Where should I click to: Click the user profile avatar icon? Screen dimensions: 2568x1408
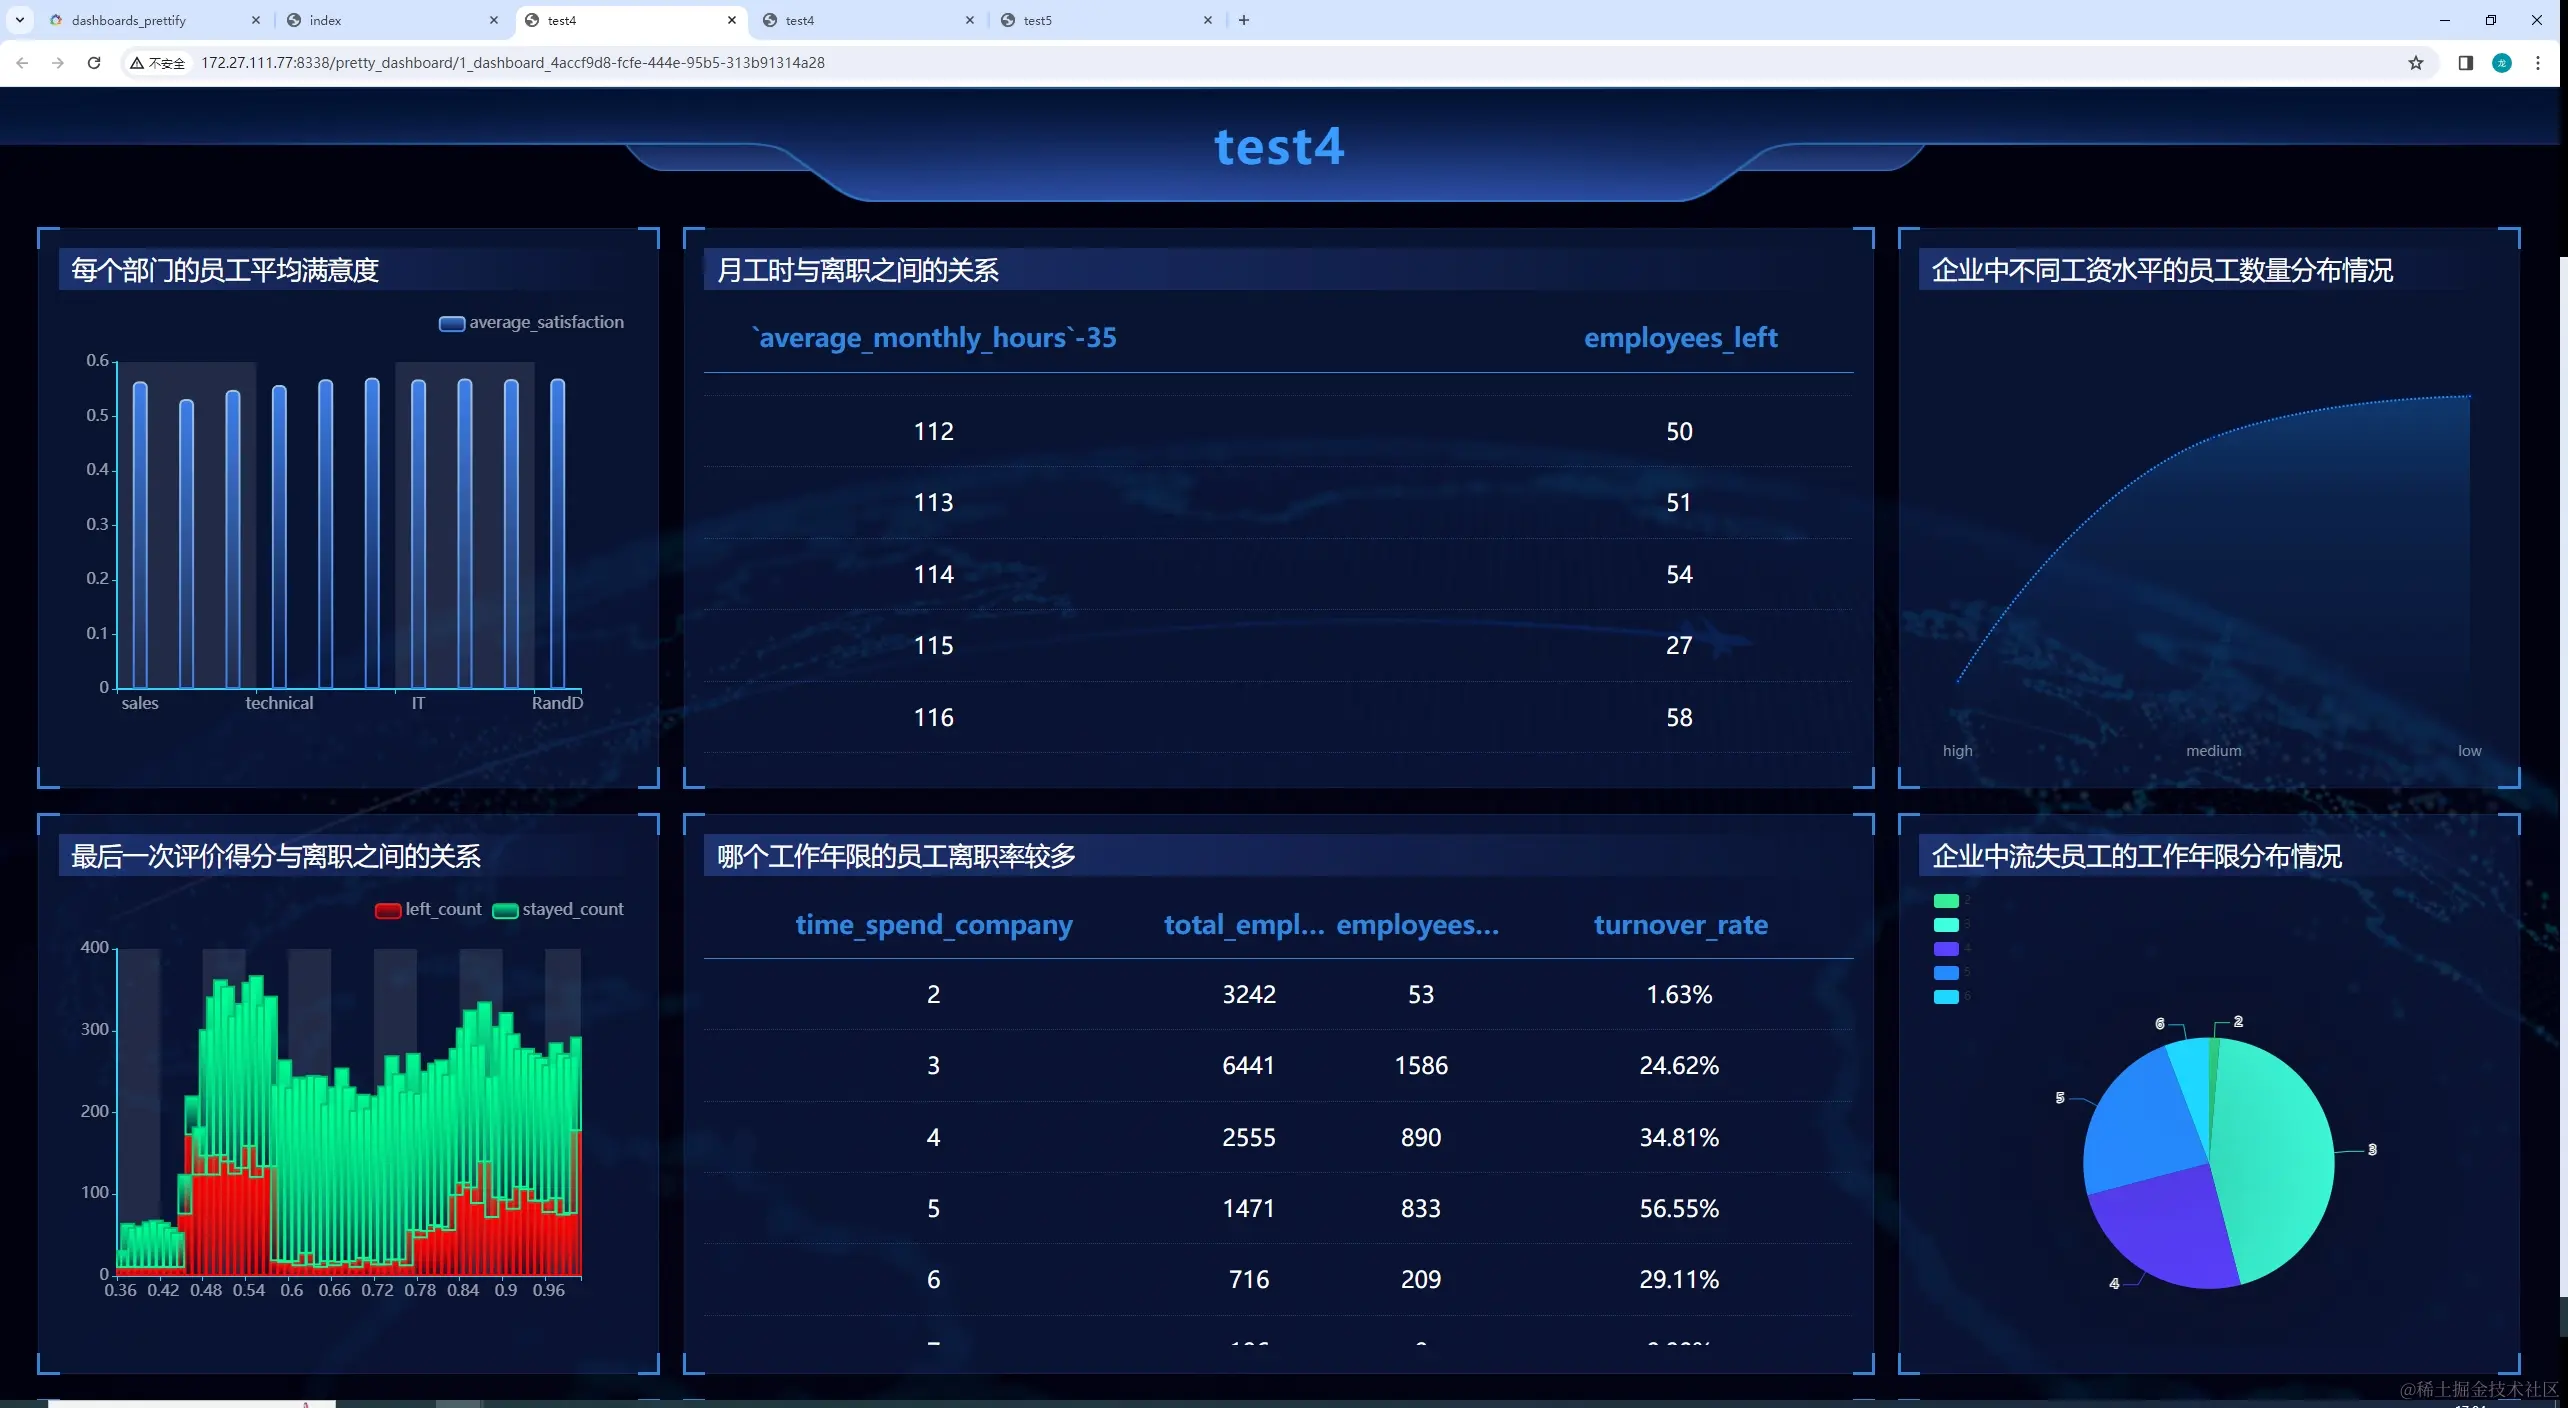click(2502, 63)
